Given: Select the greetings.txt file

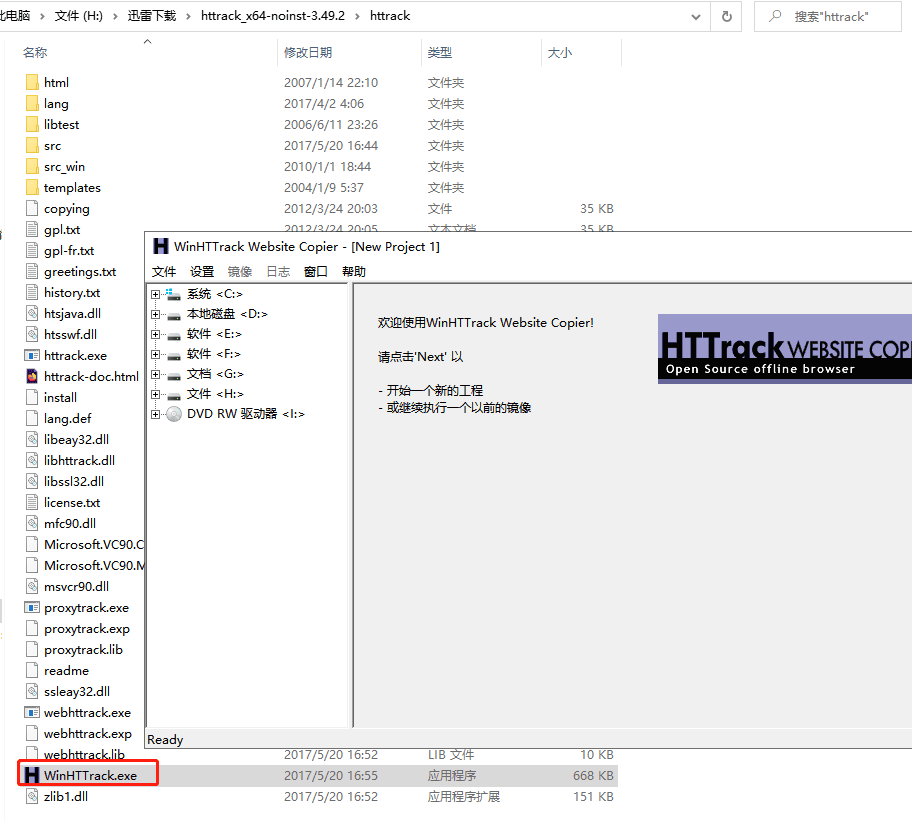Looking at the screenshot, I should coord(80,272).
